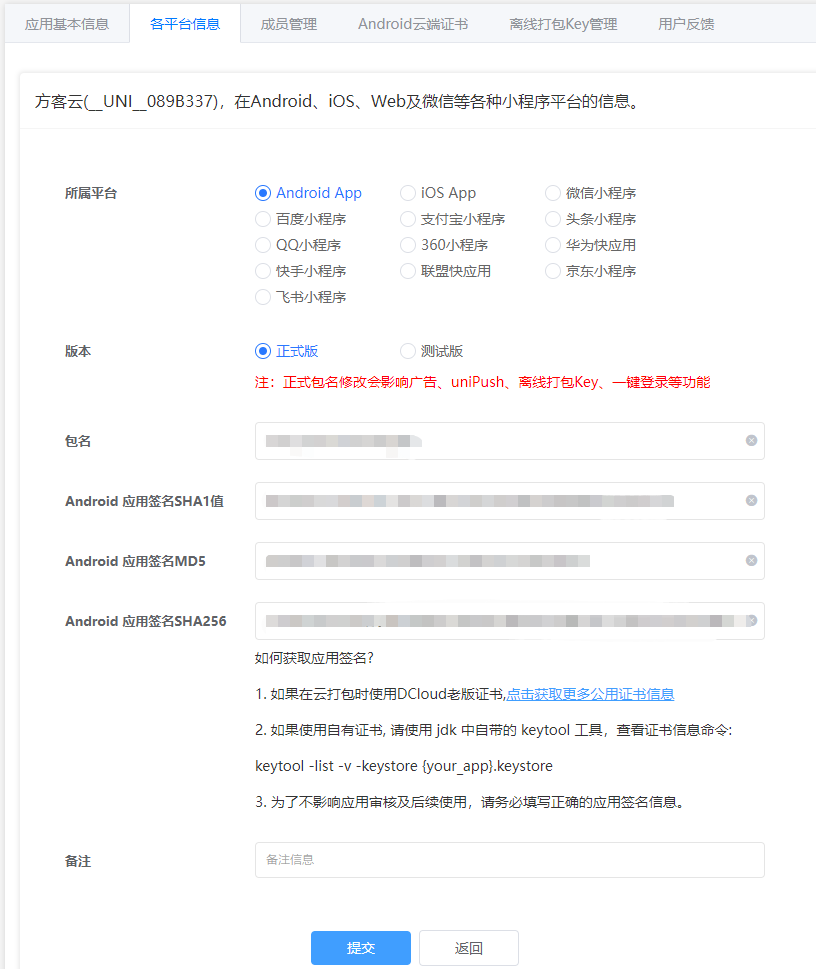Open the 用户反馈 tab

point(686,24)
